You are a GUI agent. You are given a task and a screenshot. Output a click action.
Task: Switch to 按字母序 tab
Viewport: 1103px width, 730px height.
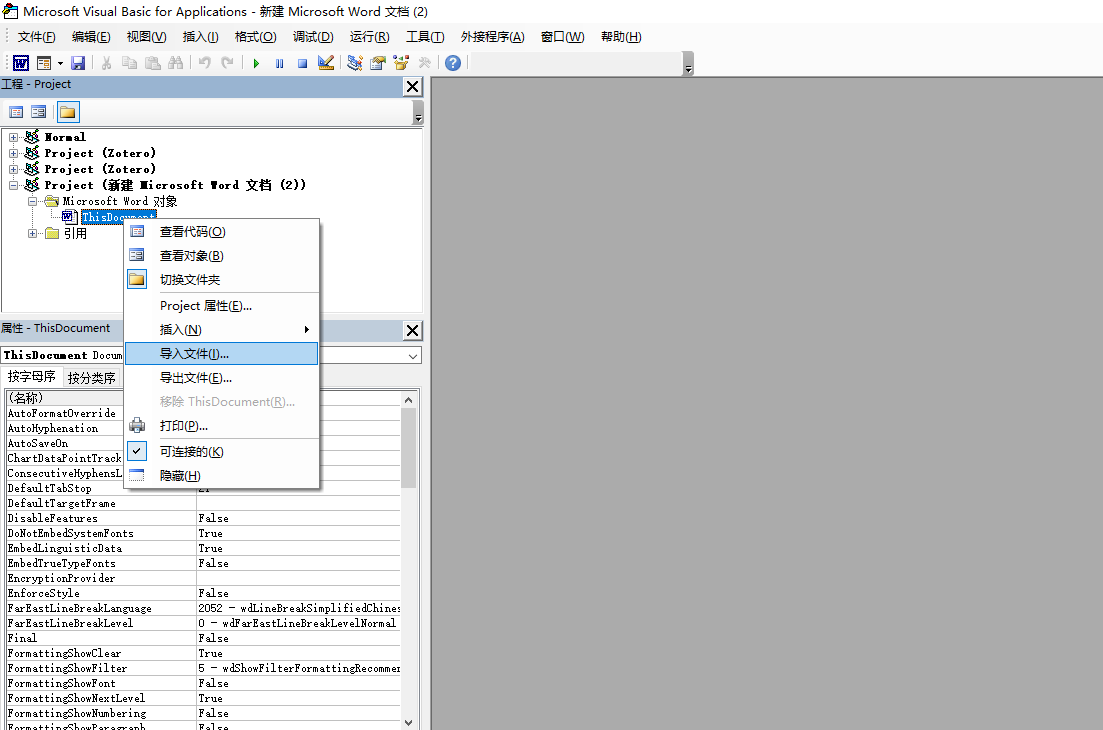click(x=32, y=377)
